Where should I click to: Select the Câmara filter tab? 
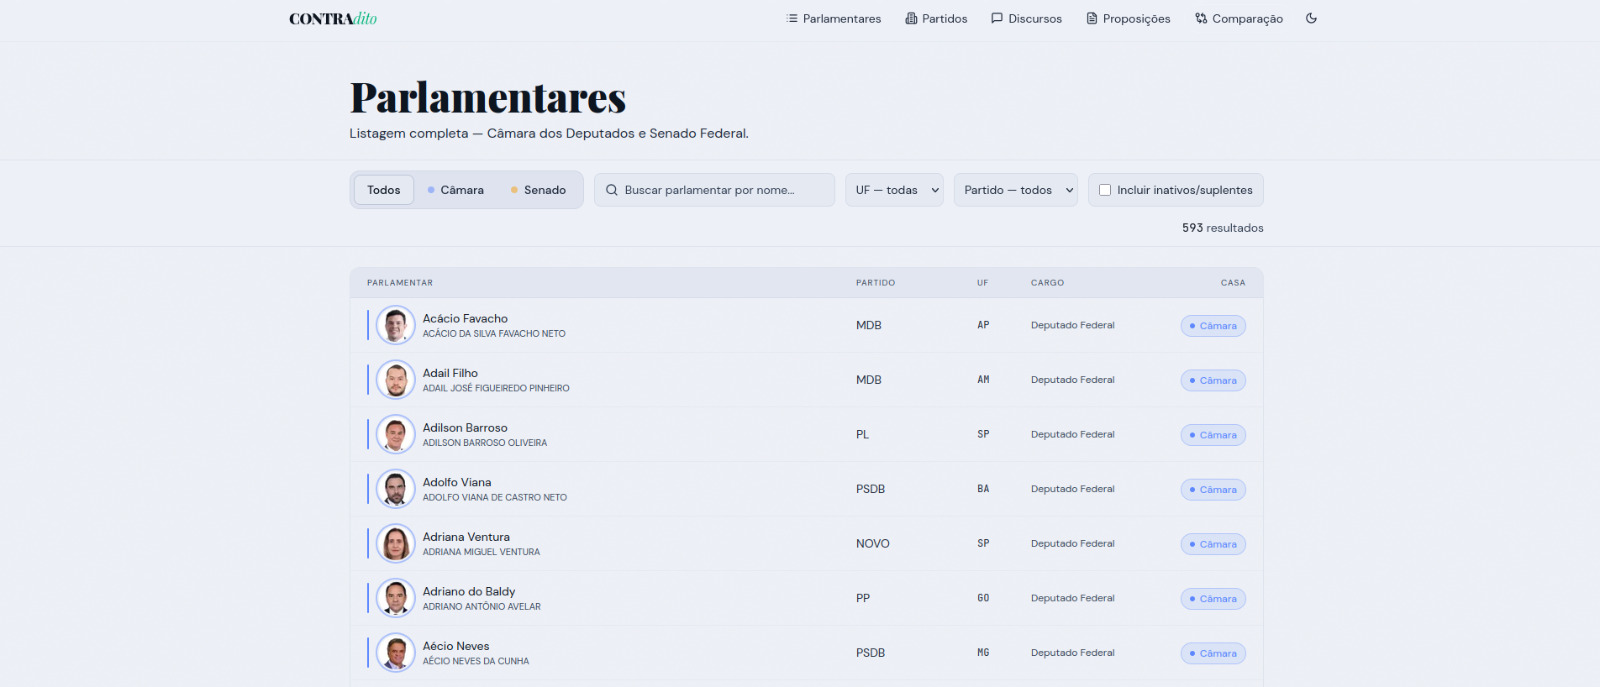coord(455,190)
